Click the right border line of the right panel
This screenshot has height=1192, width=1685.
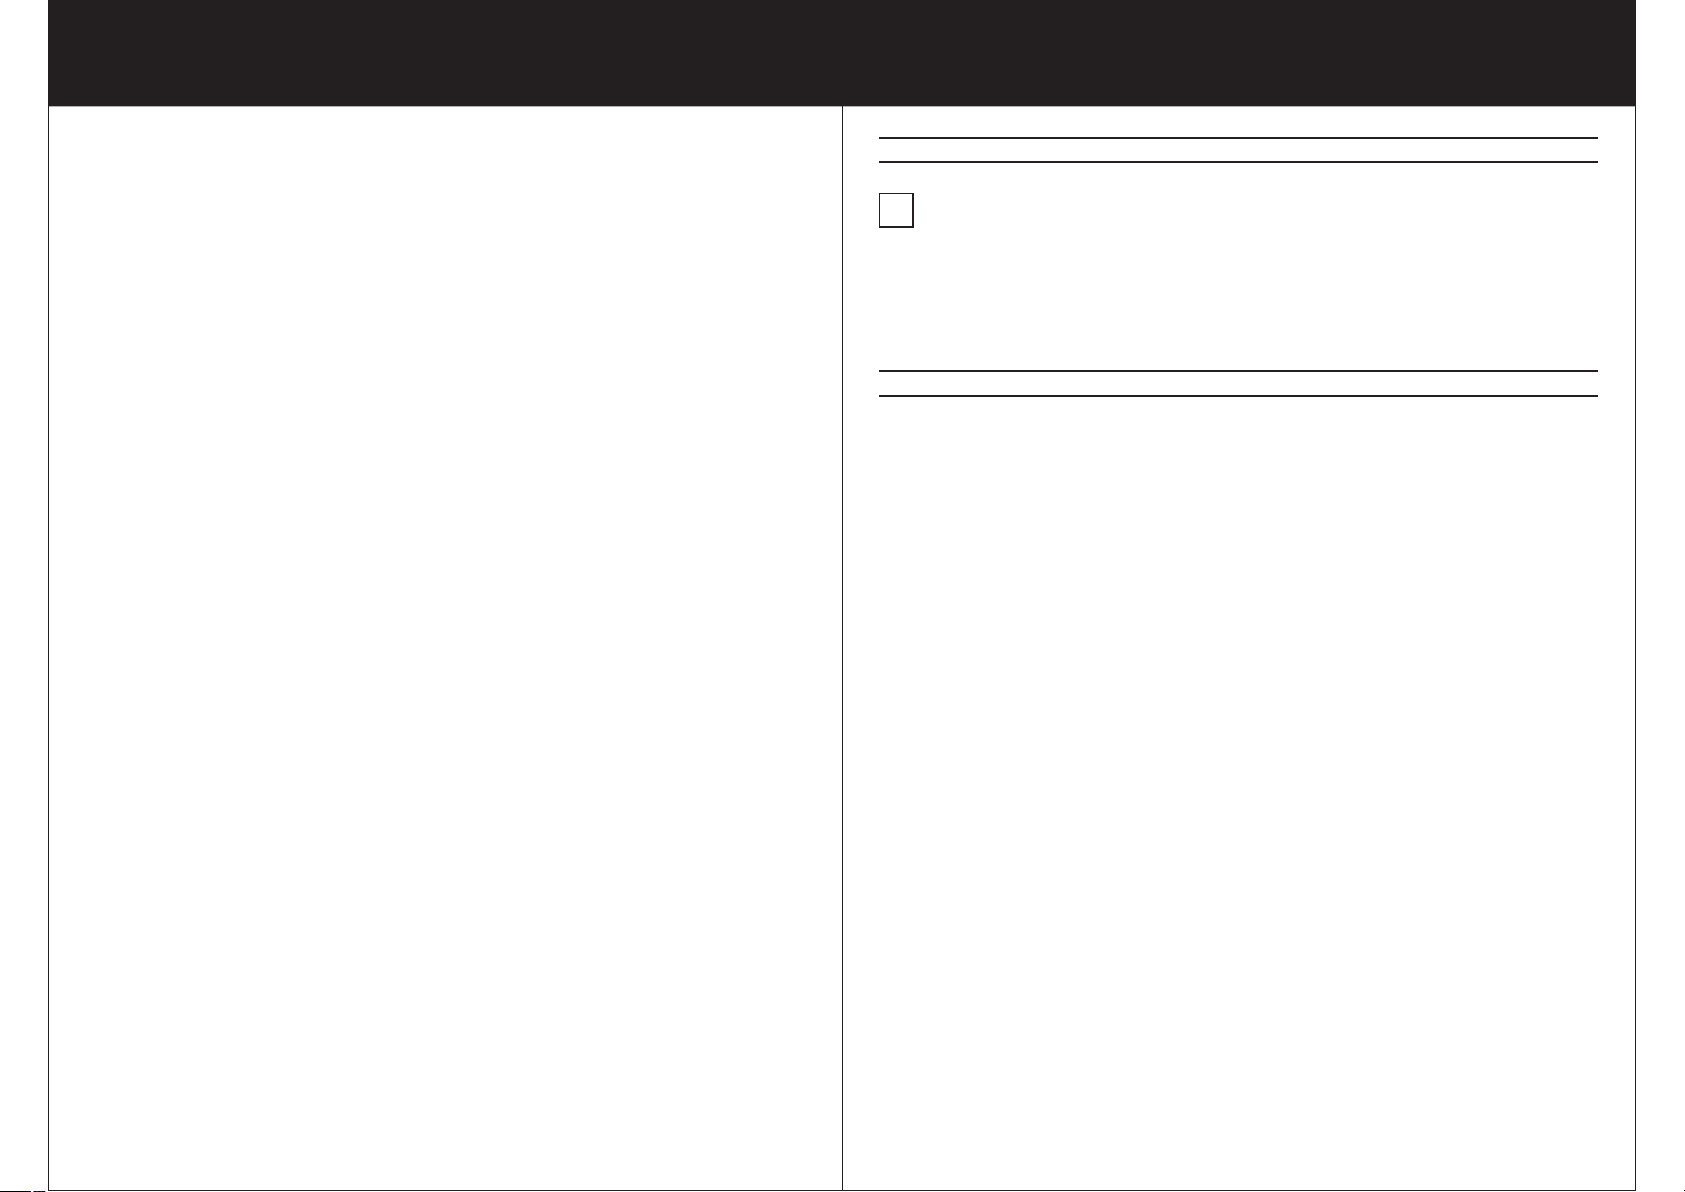click(x=1635, y=648)
